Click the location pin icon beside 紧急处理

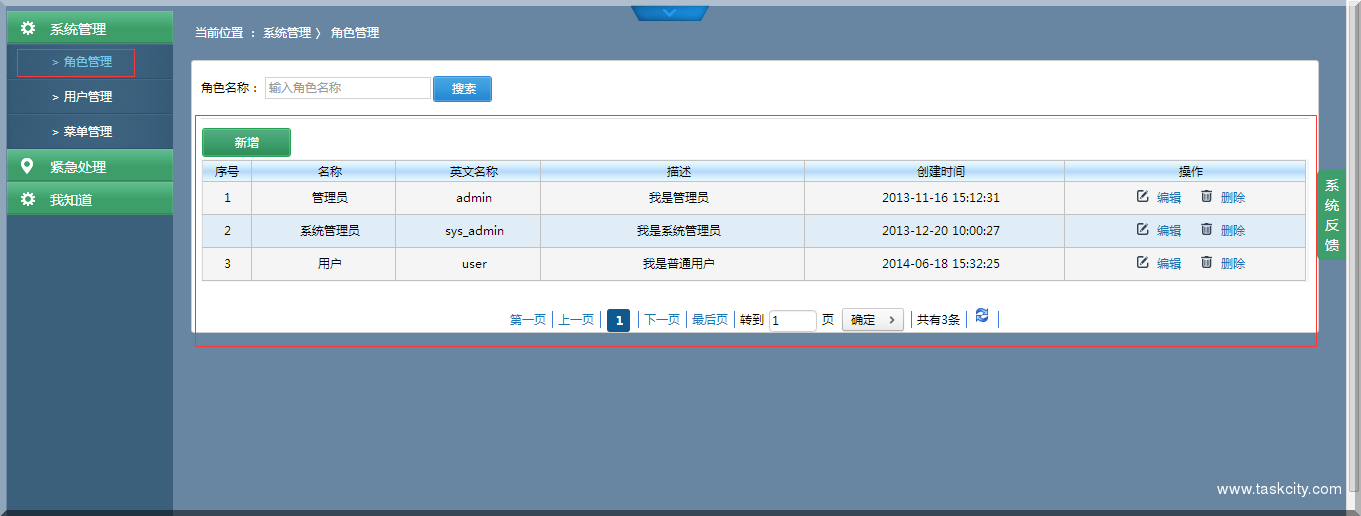(x=27, y=166)
